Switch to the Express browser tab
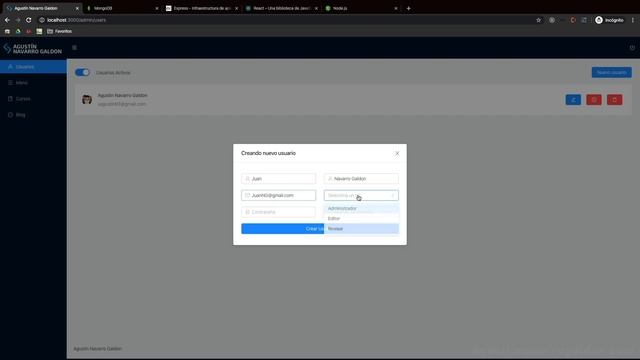Viewport: 640px width, 360px height. click(x=202, y=8)
